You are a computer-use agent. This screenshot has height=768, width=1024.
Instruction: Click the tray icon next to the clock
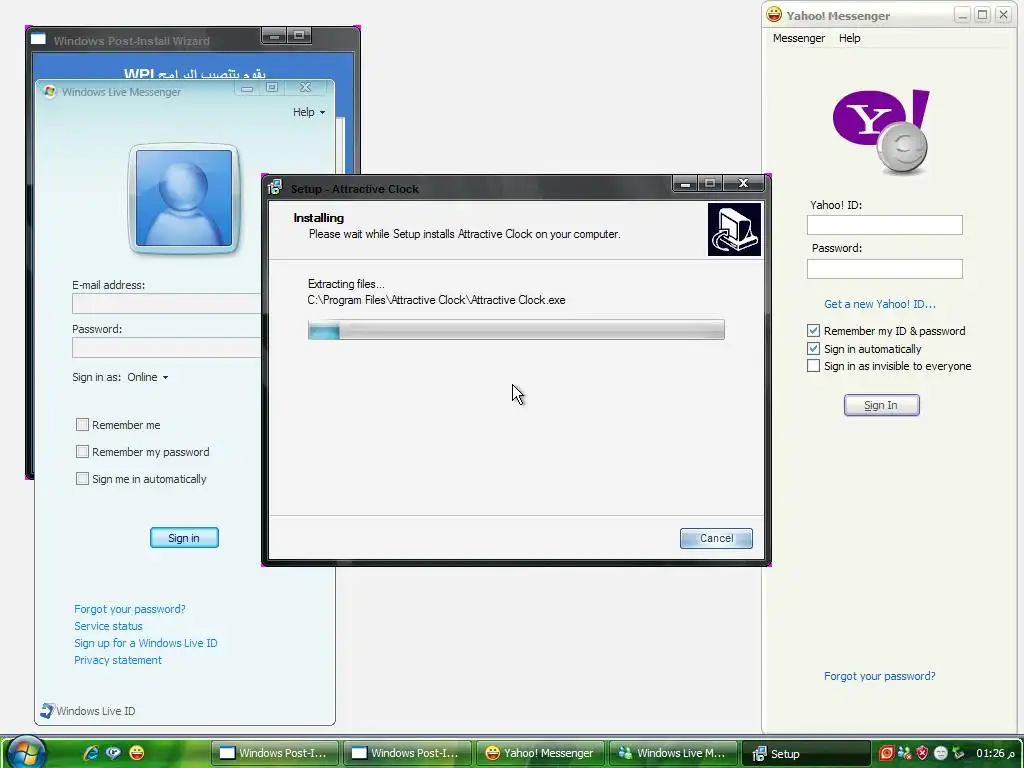tap(958, 753)
